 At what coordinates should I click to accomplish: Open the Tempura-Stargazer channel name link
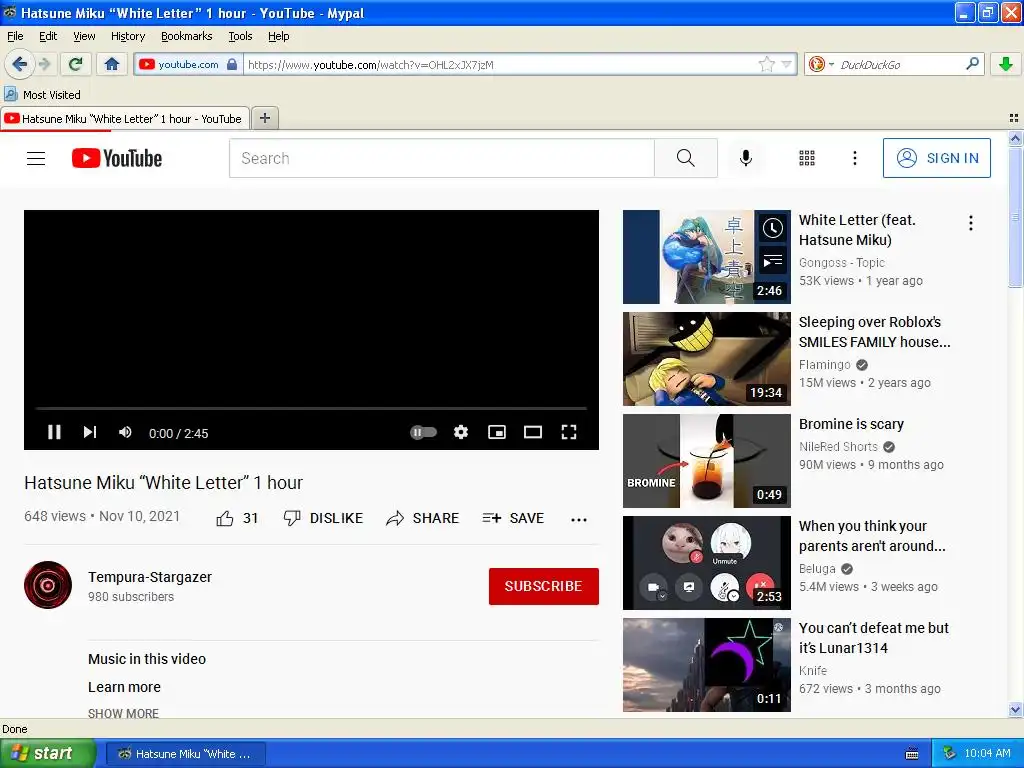(x=150, y=577)
